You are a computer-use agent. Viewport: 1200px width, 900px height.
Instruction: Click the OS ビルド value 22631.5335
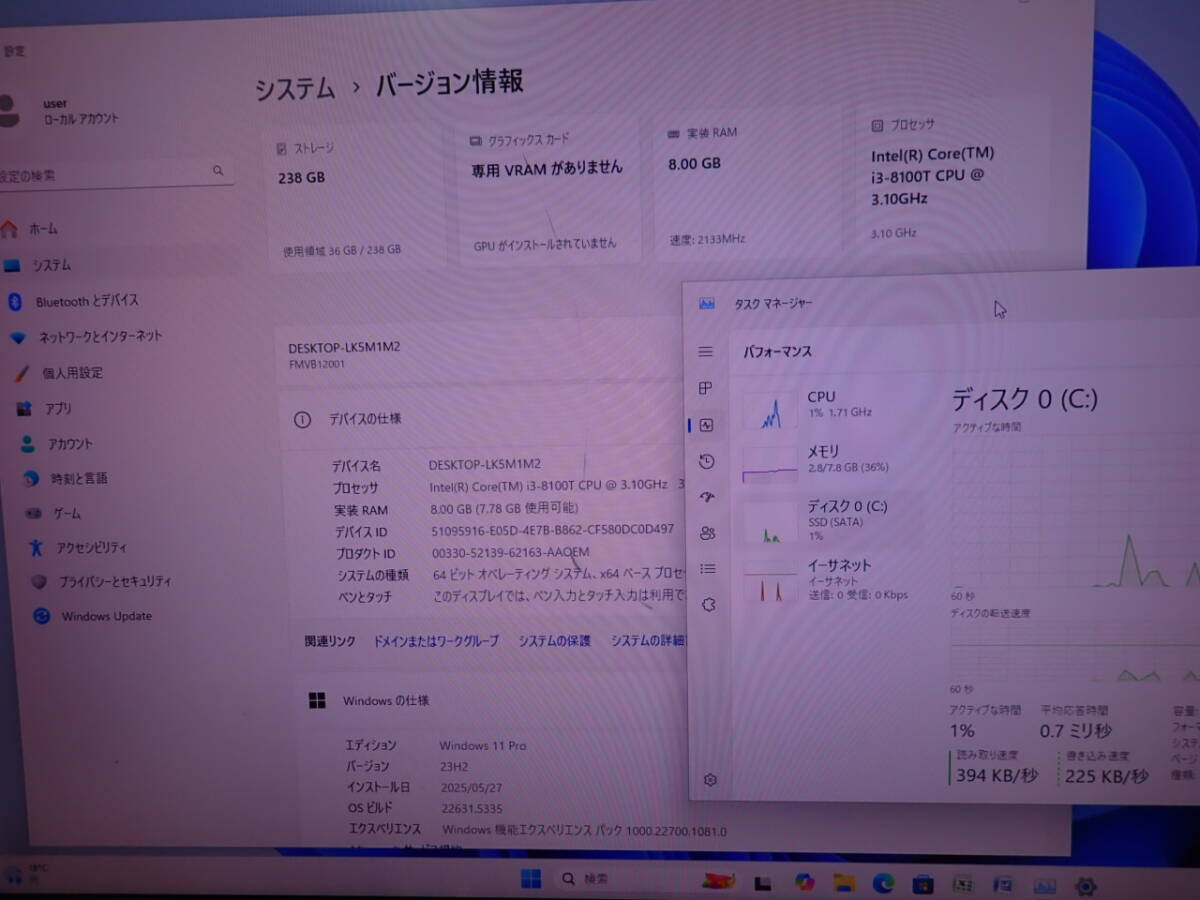tap(471, 808)
